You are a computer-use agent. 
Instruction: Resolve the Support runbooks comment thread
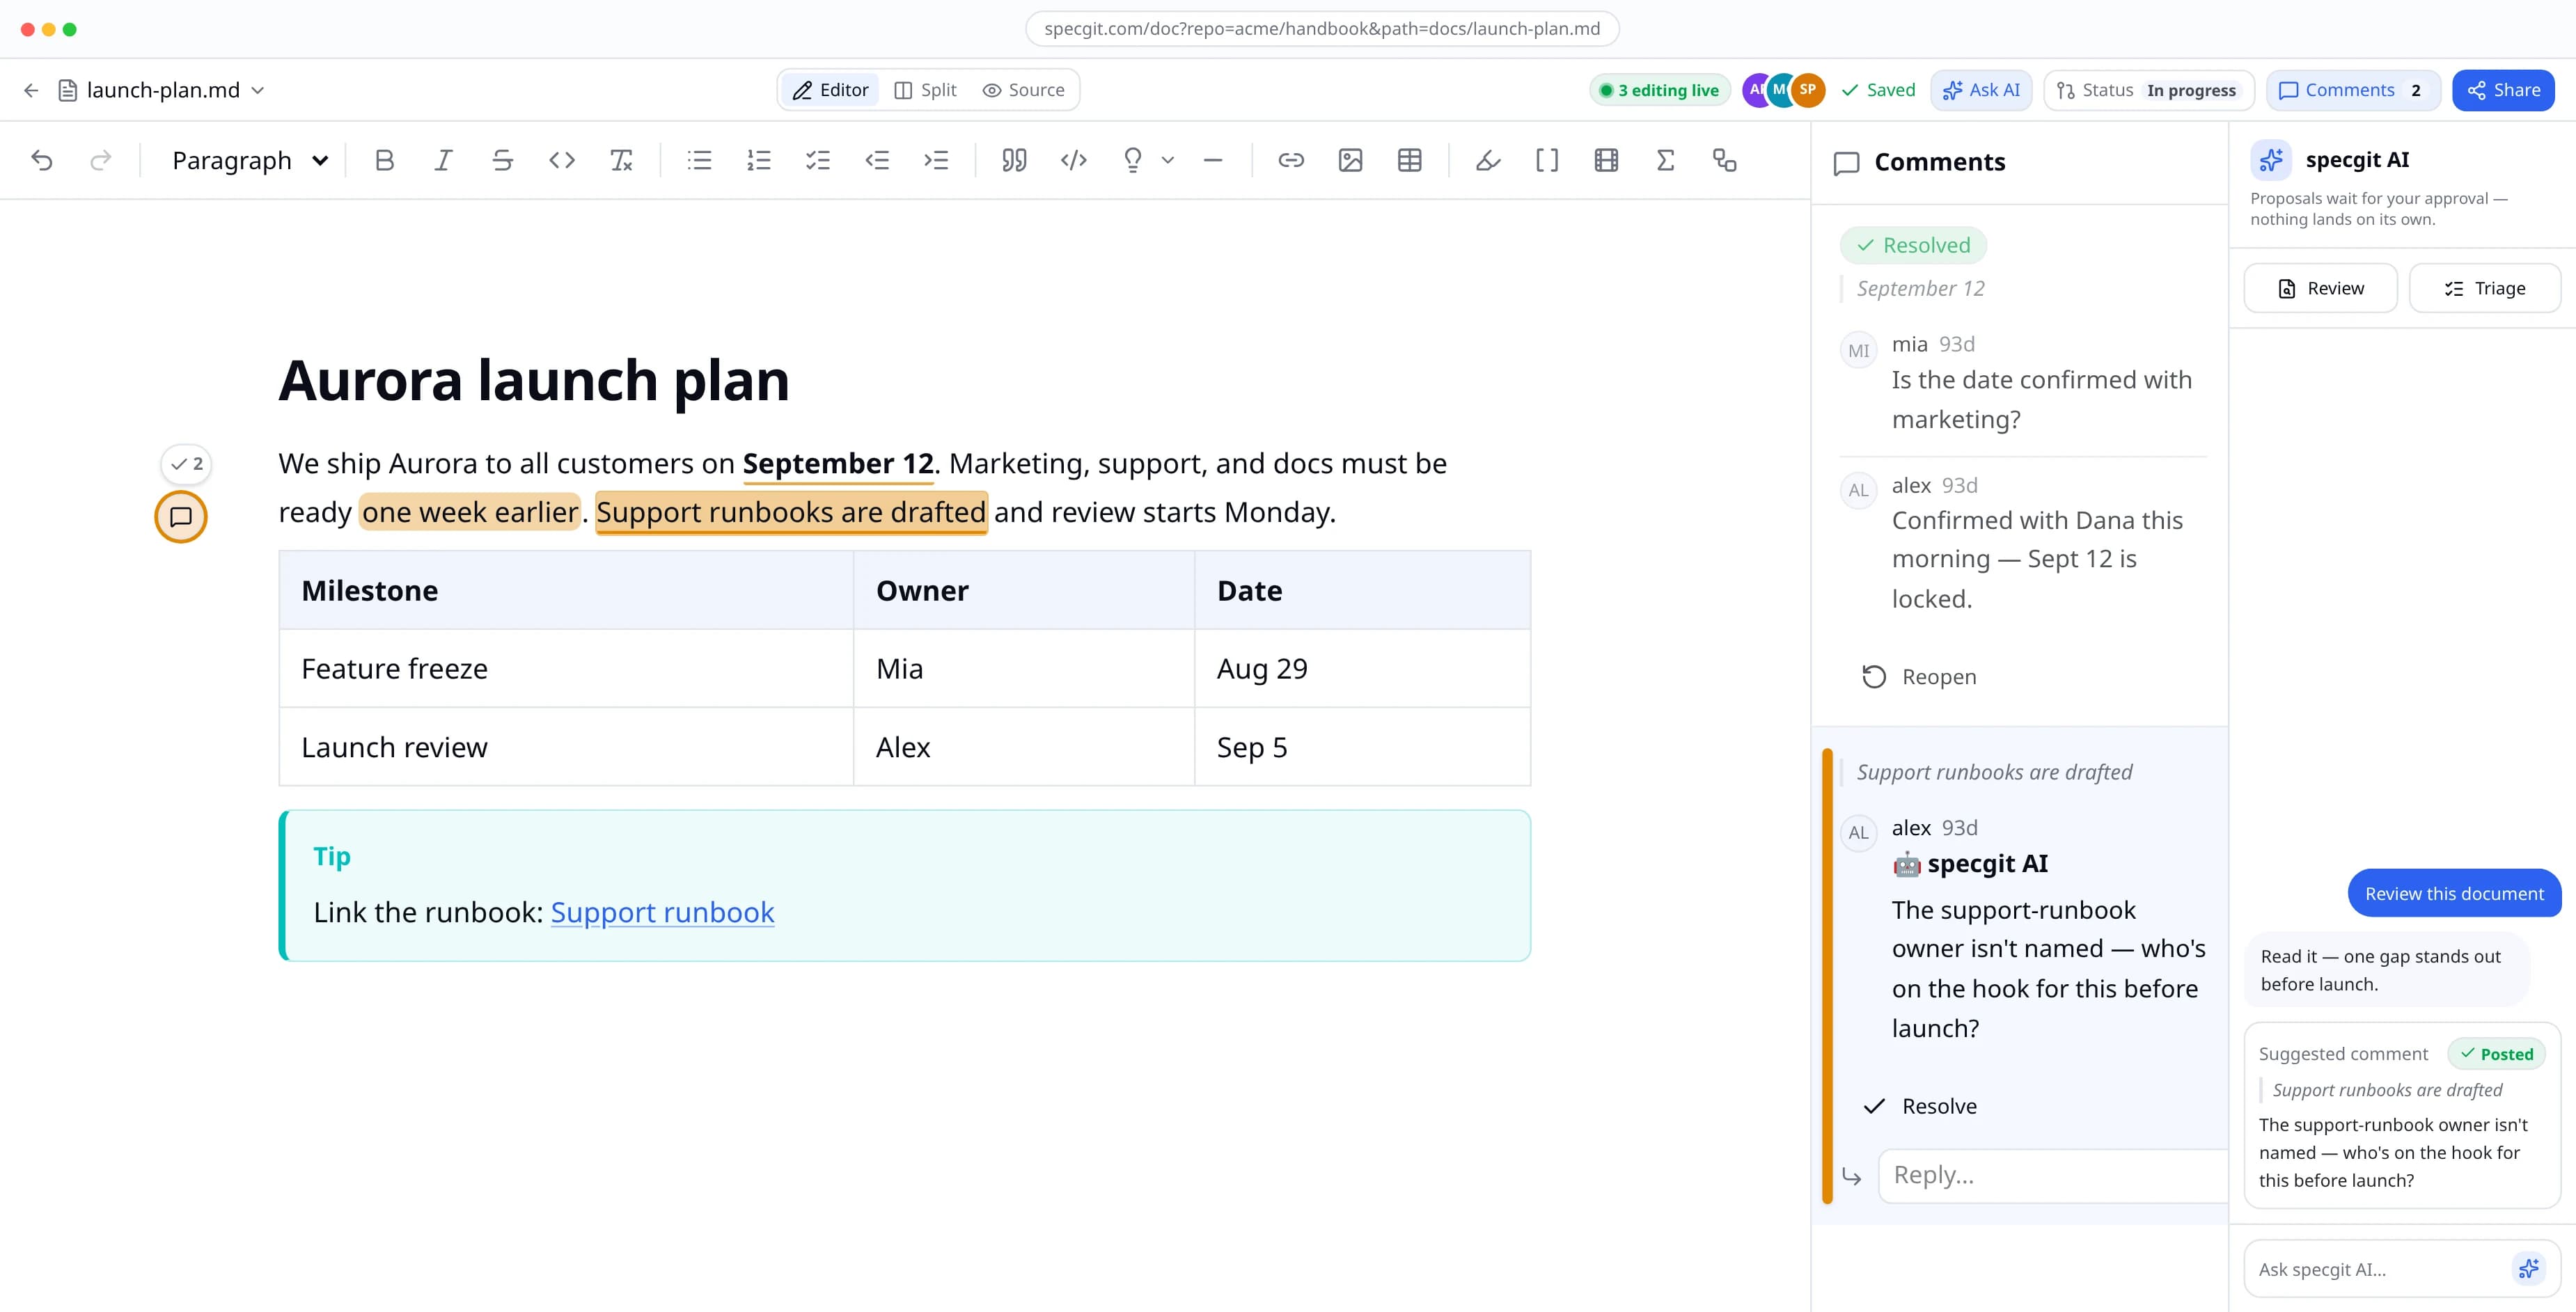point(1919,1106)
